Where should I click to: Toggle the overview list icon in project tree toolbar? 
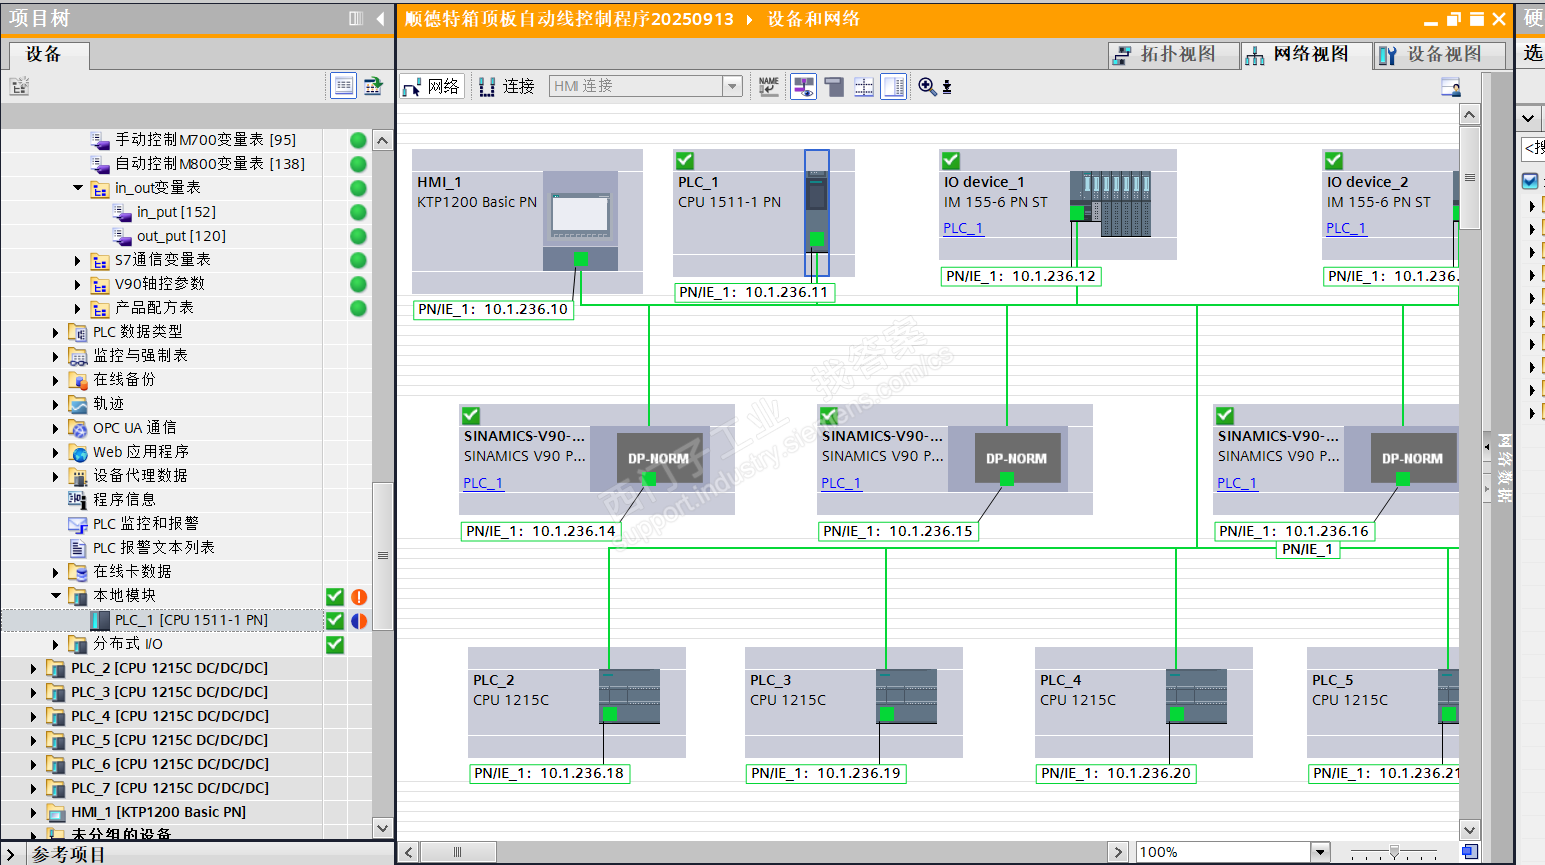pyautogui.click(x=343, y=86)
